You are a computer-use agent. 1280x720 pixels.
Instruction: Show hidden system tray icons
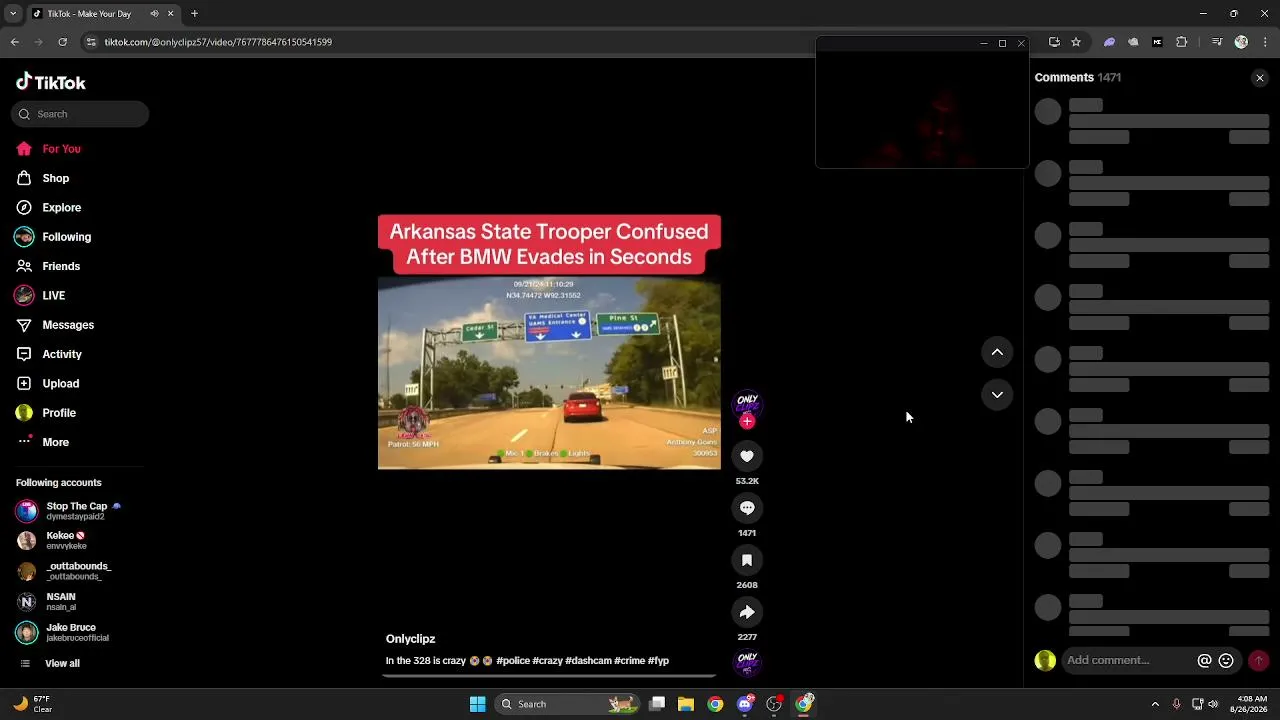[1155, 704]
